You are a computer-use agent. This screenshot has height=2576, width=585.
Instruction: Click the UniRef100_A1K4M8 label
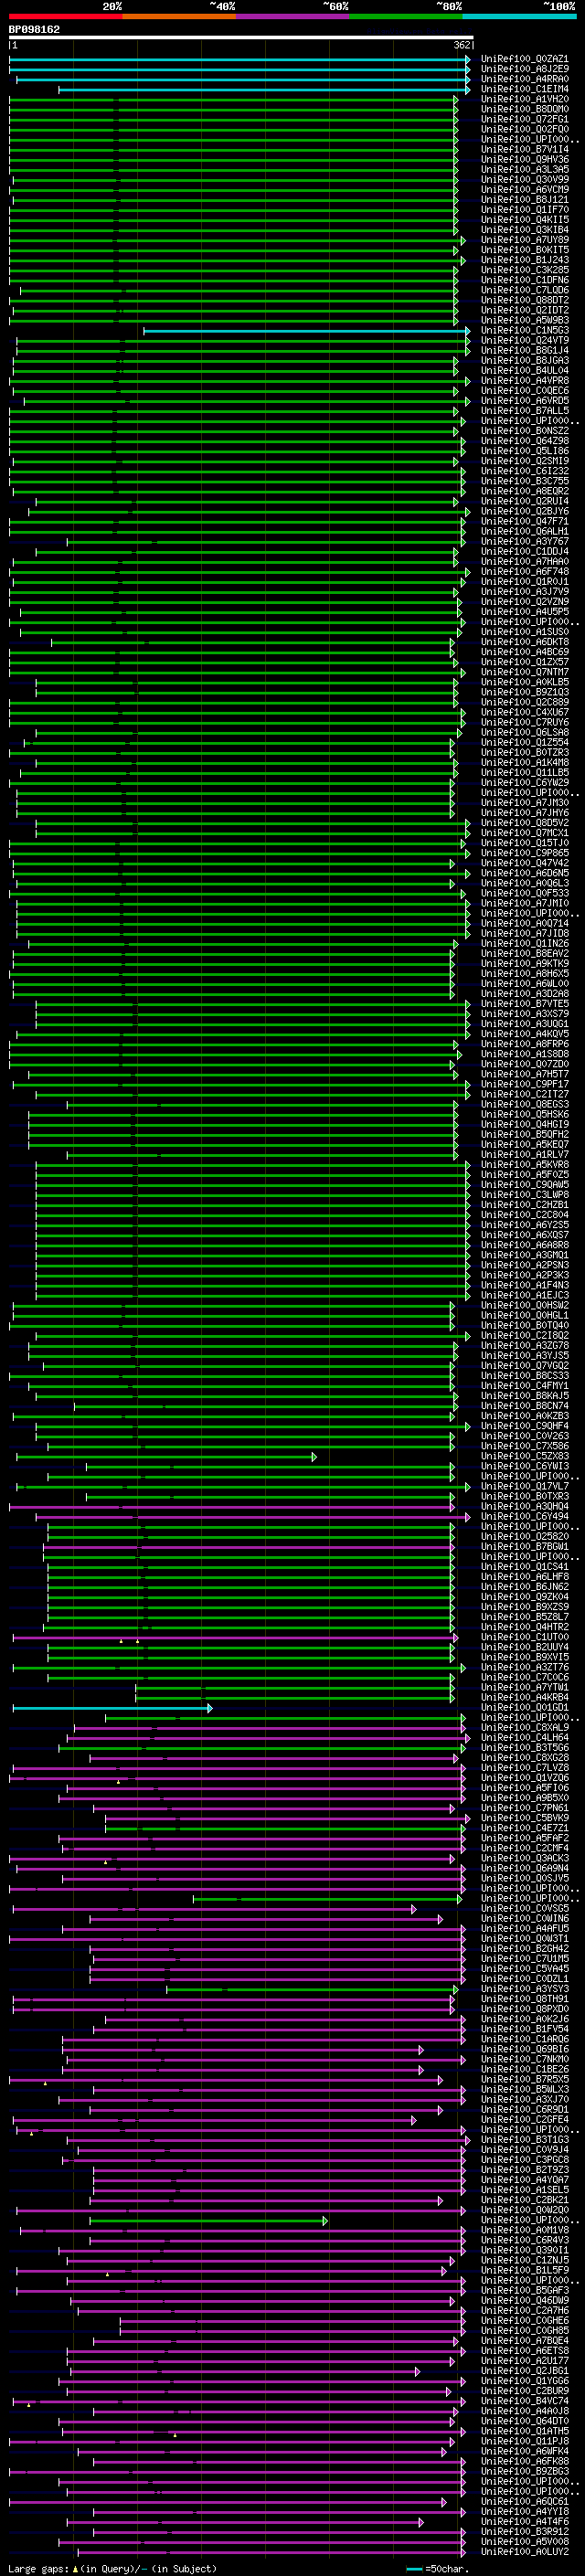[524, 763]
